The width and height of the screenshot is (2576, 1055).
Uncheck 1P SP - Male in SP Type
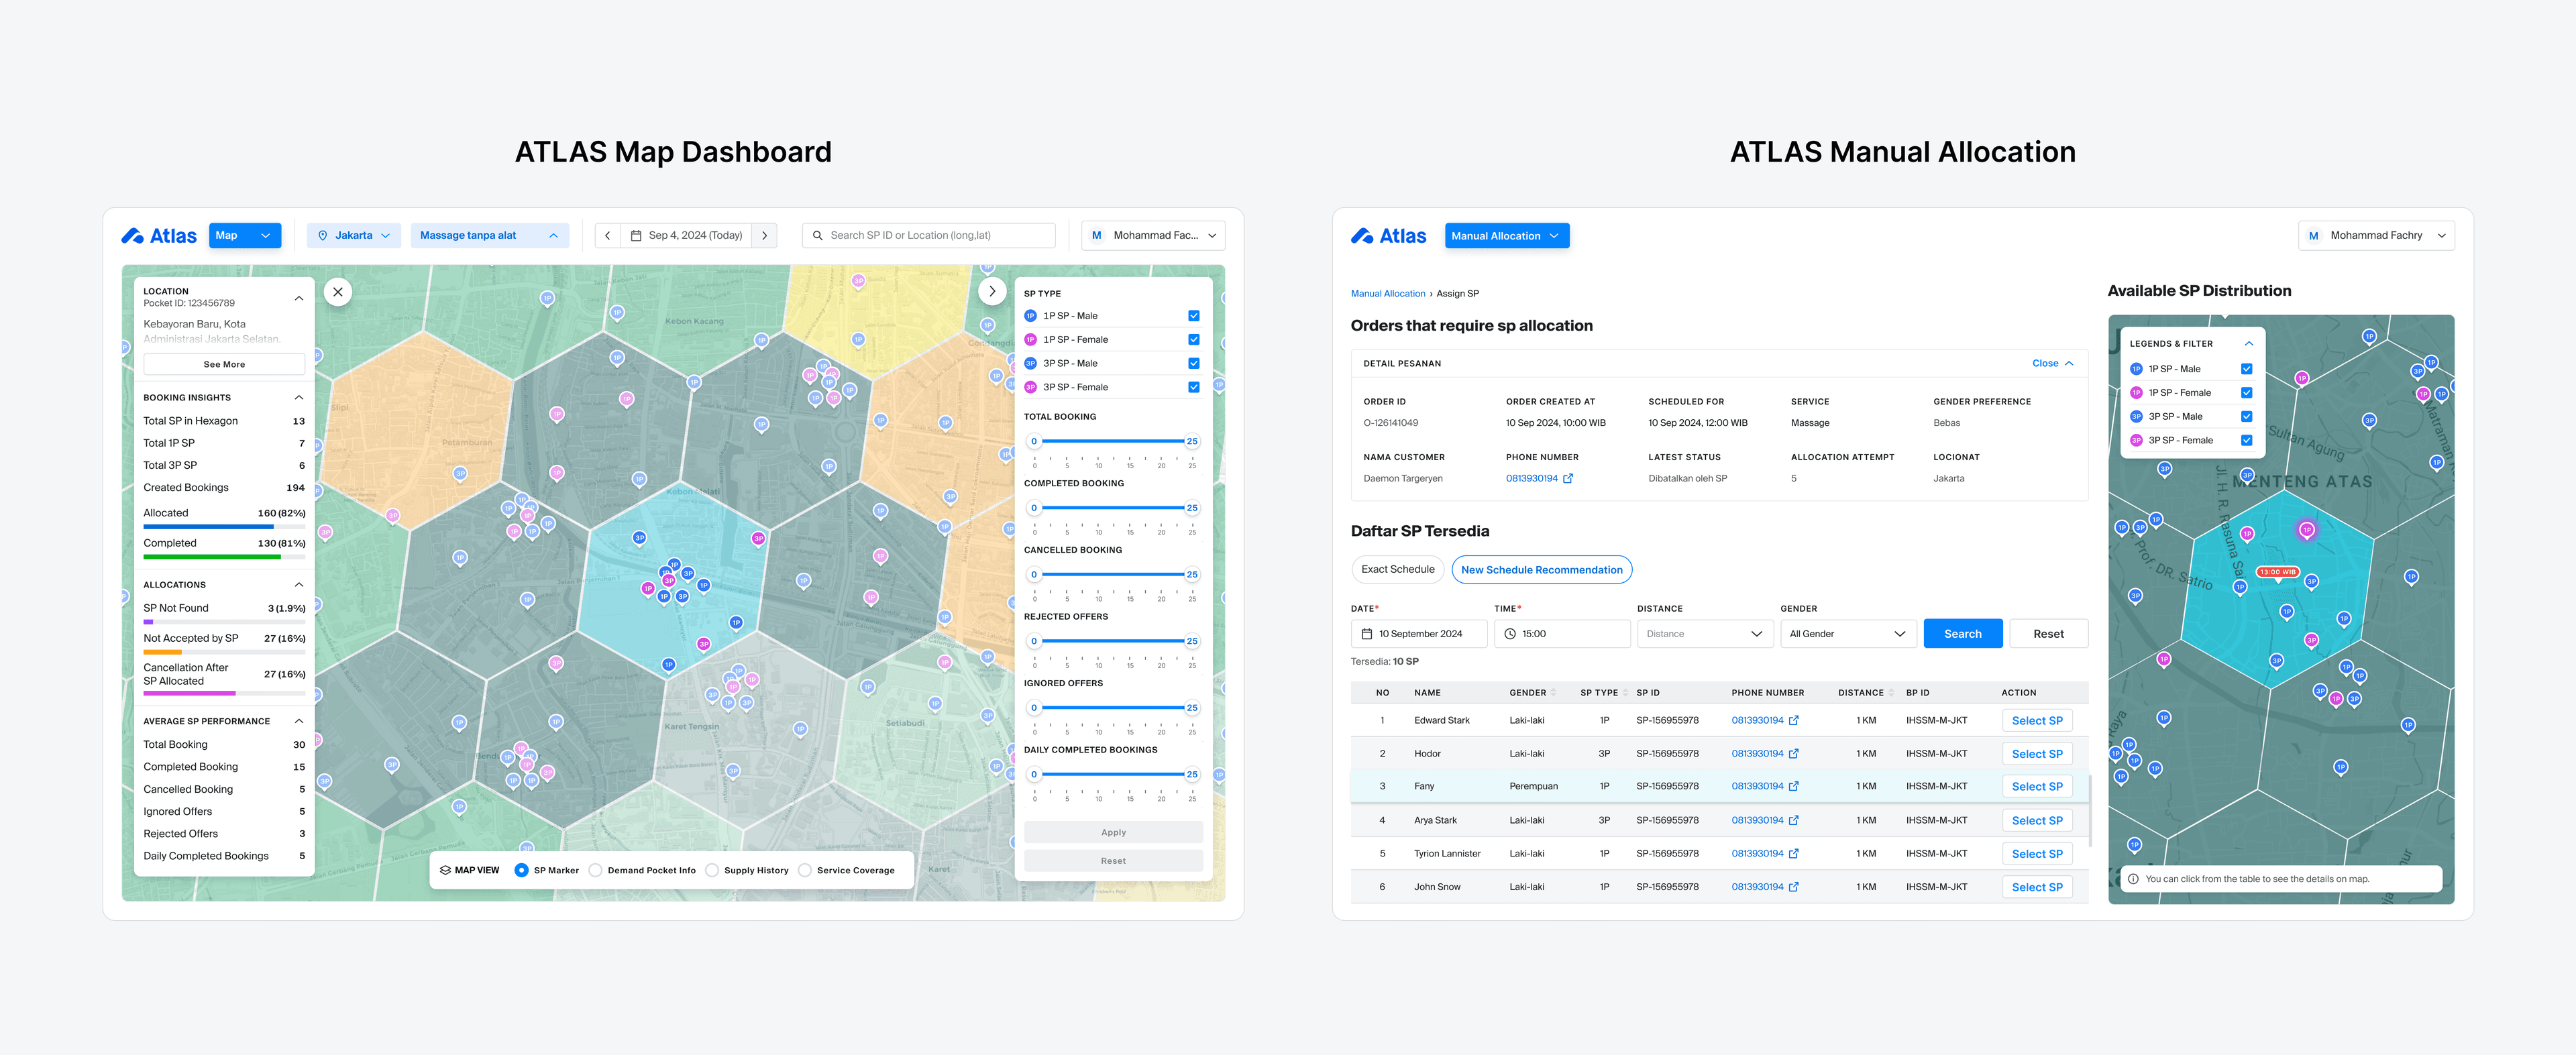(x=1193, y=316)
